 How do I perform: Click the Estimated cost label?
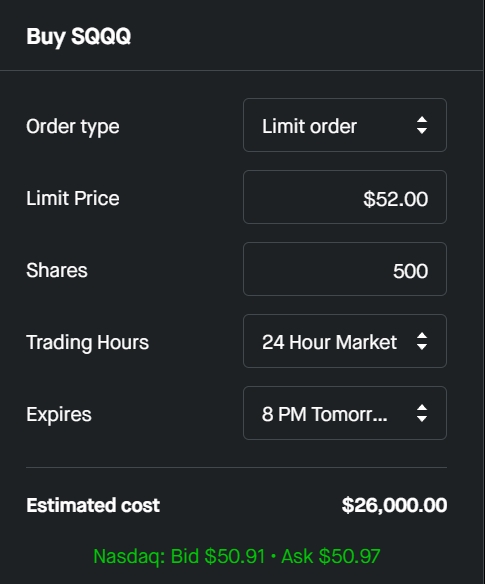pos(93,505)
